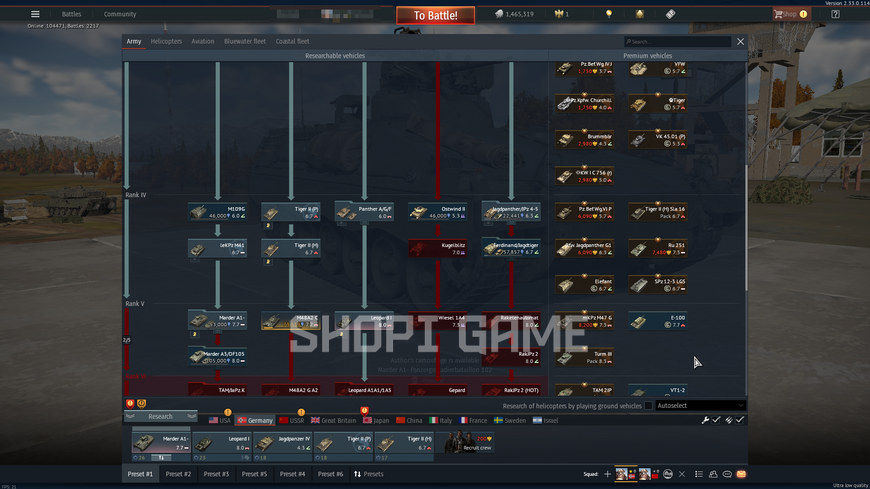
Task: Select the USSR nation
Action: pyautogui.click(x=292, y=420)
